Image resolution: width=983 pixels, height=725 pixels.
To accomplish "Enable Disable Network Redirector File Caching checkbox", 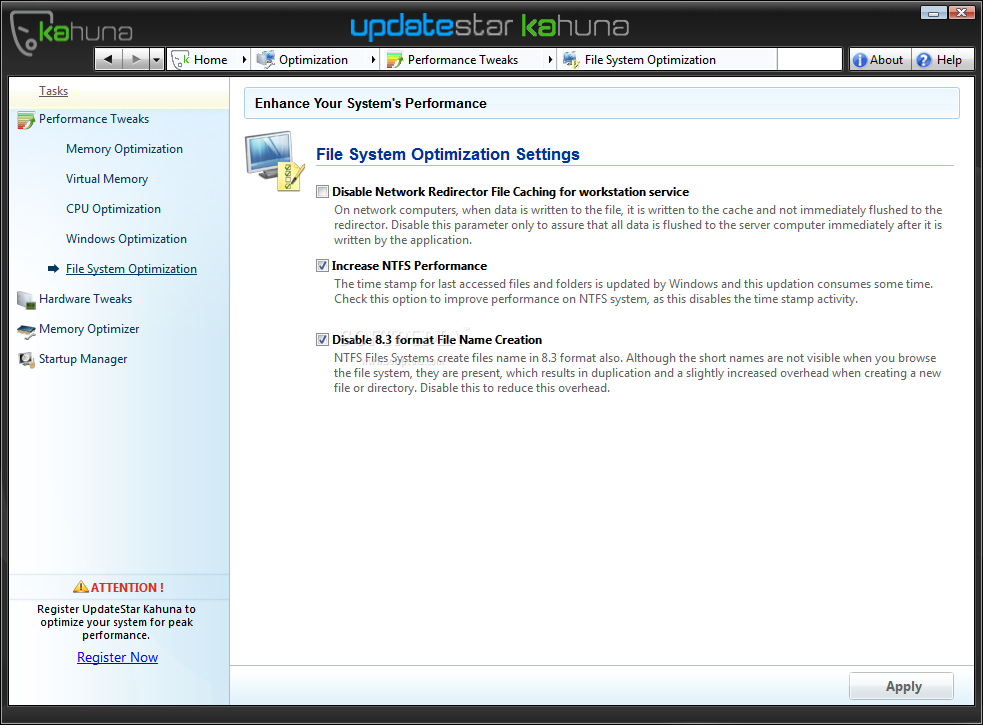I will [x=322, y=192].
